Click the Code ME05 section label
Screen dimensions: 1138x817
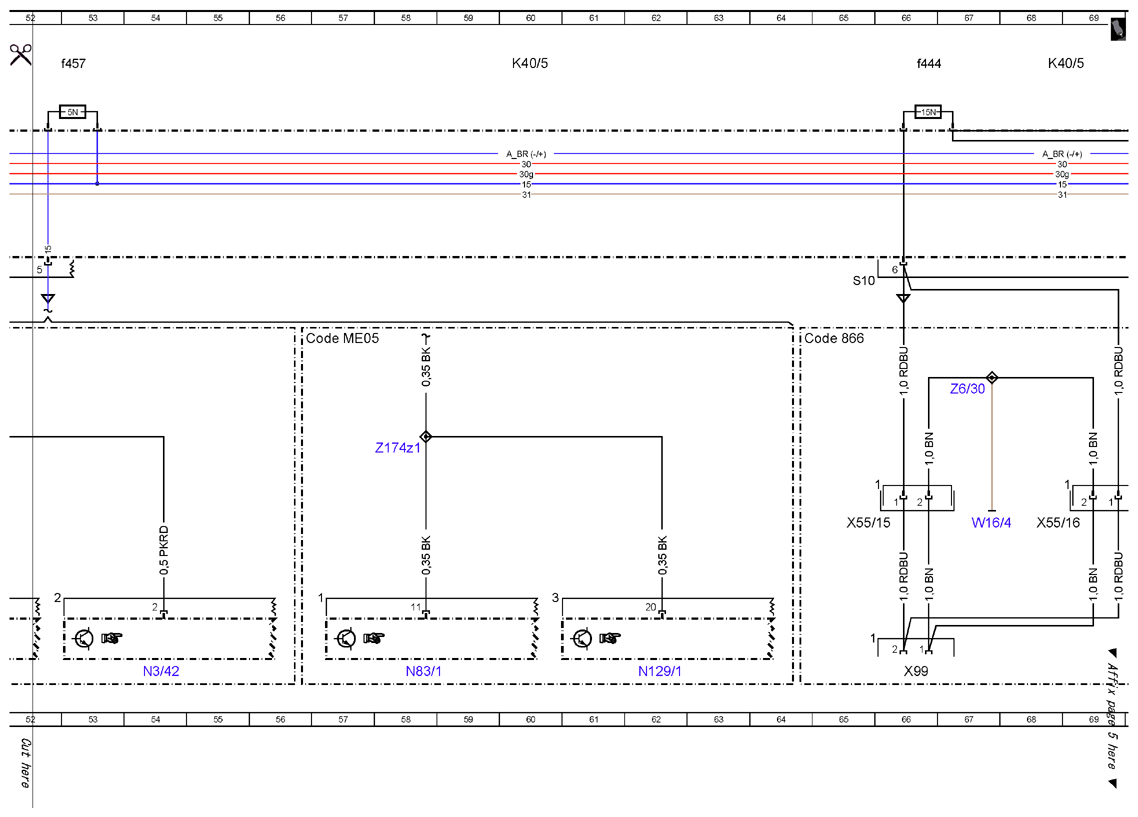(x=343, y=338)
